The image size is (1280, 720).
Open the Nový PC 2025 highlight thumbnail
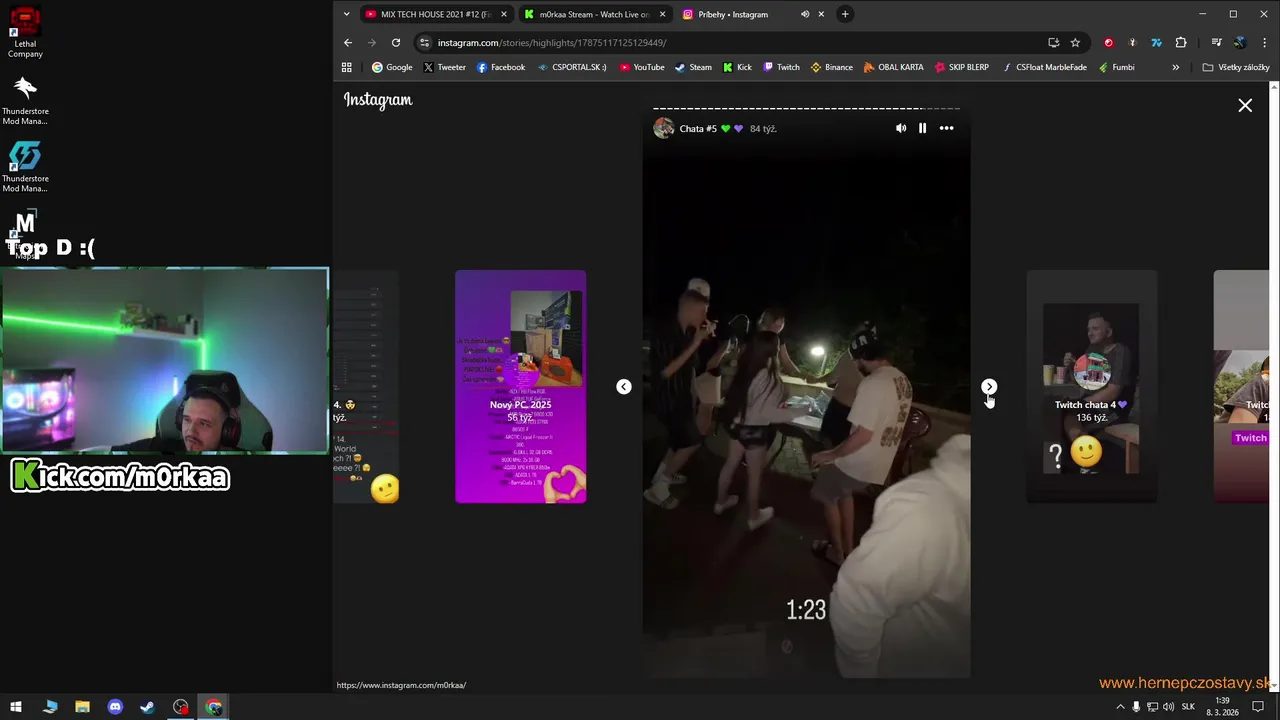point(520,386)
